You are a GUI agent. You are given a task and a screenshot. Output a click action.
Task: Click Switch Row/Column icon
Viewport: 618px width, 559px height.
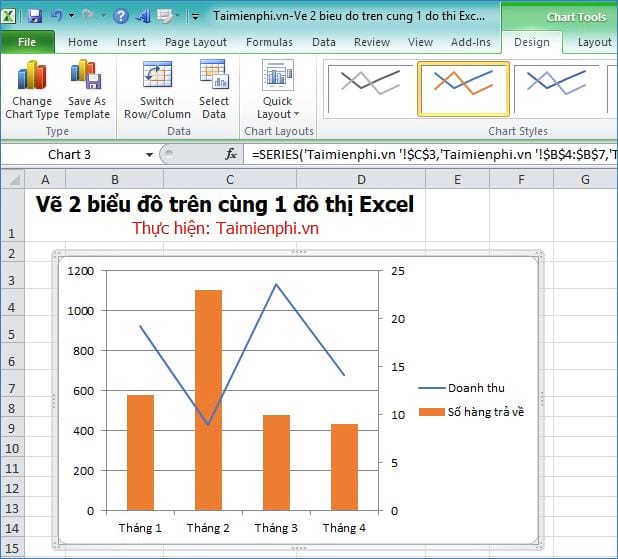[157, 74]
